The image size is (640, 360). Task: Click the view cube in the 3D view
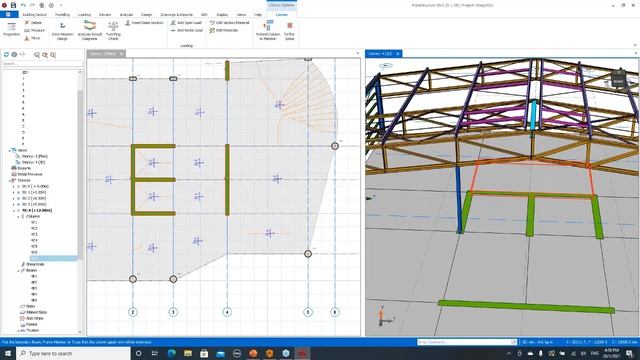[x=618, y=78]
